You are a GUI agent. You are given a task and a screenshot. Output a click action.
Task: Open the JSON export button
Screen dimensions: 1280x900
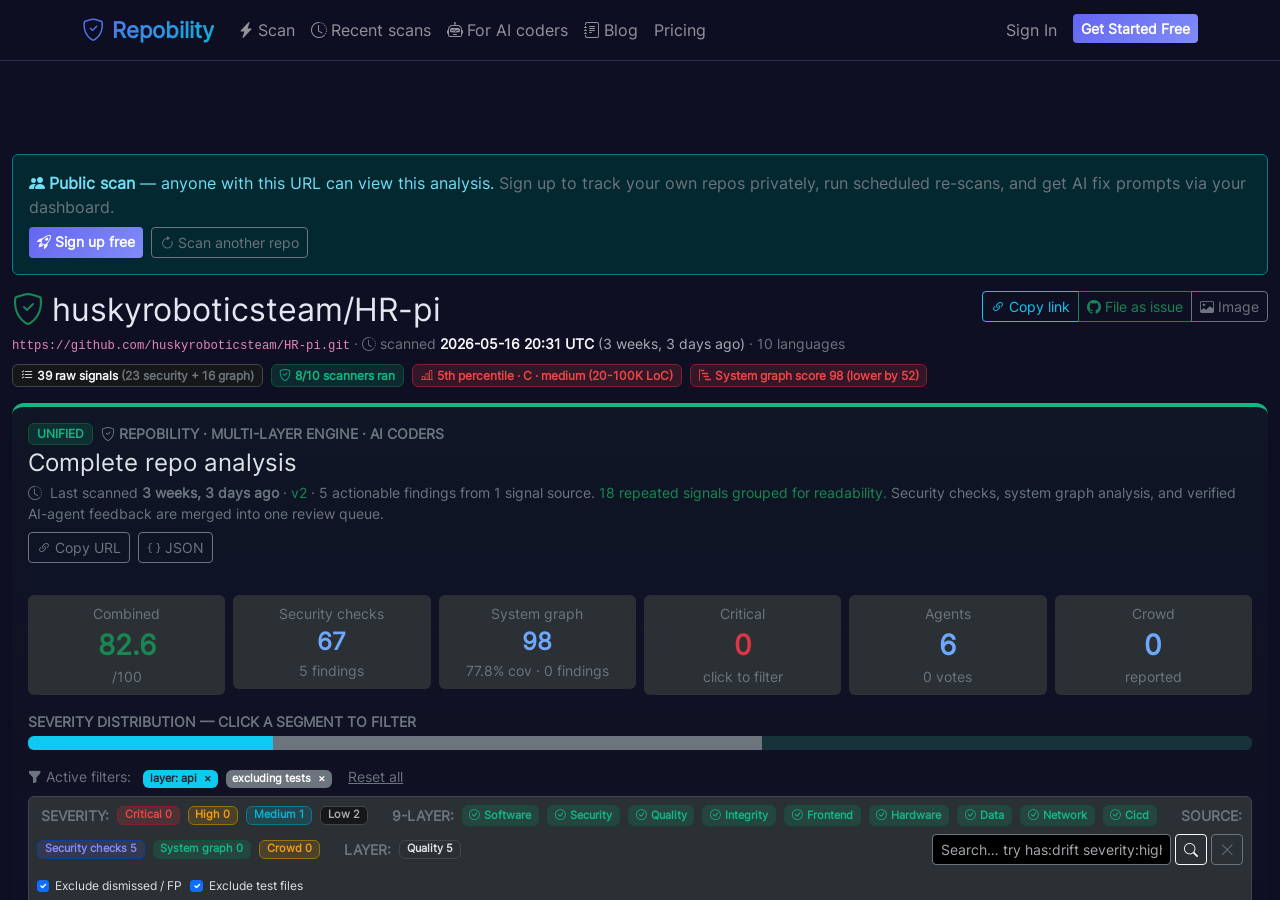pyautogui.click(x=175, y=548)
